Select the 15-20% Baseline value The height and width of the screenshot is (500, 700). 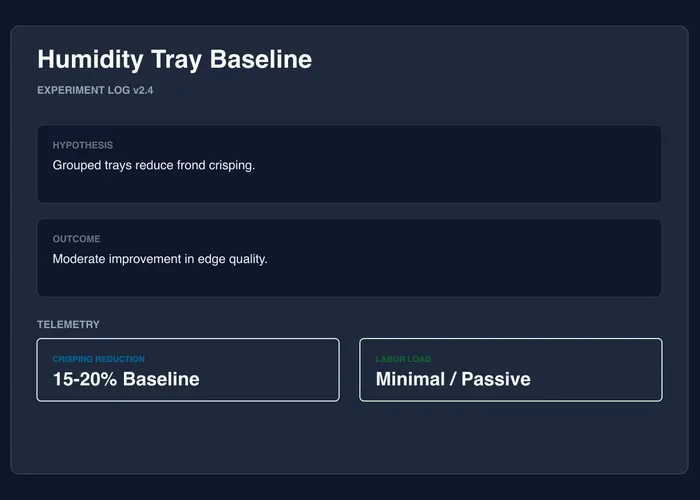click(126, 379)
